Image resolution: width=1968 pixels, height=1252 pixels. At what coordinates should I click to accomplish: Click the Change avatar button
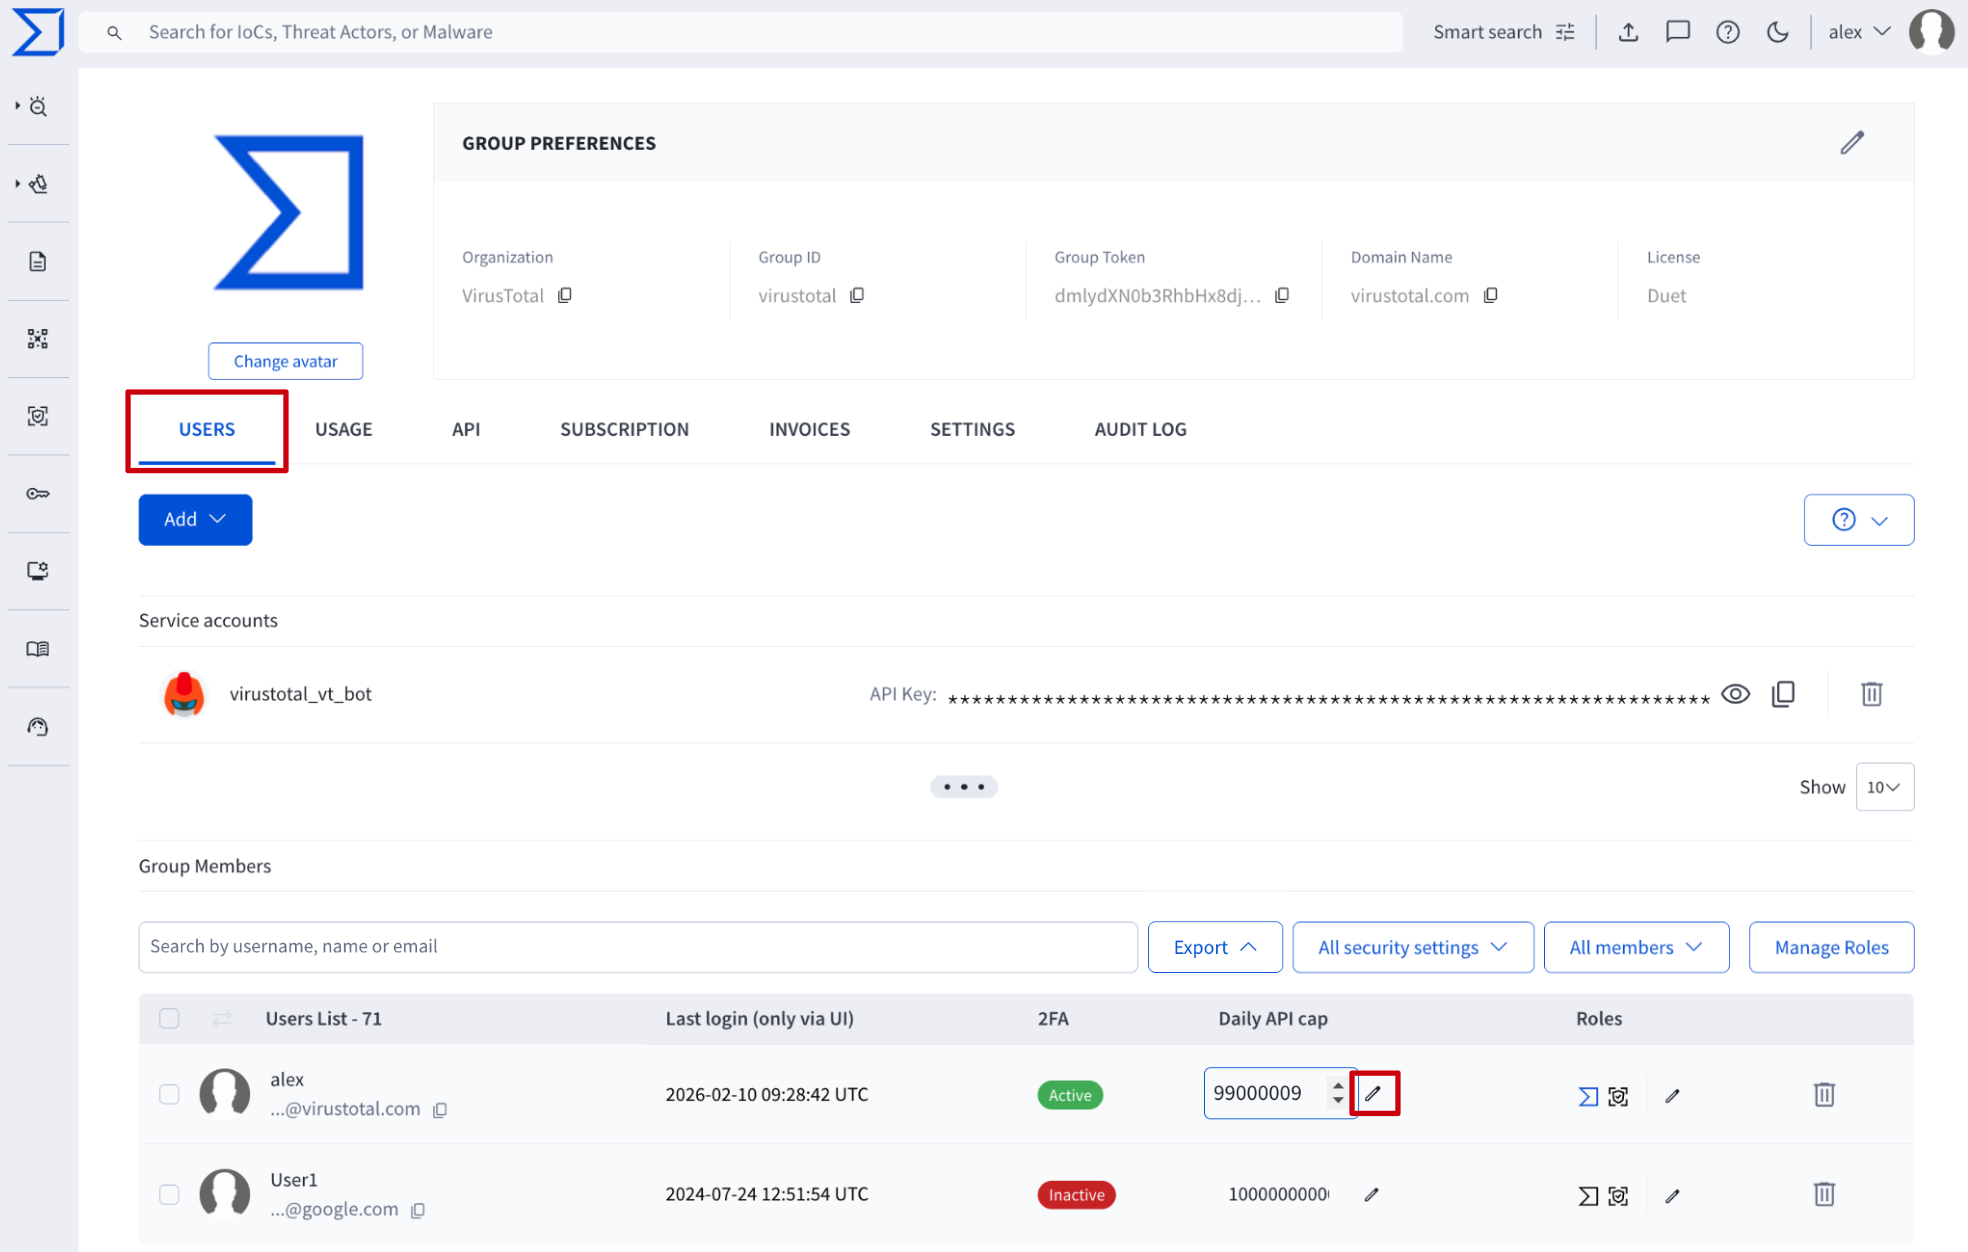(285, 361)
